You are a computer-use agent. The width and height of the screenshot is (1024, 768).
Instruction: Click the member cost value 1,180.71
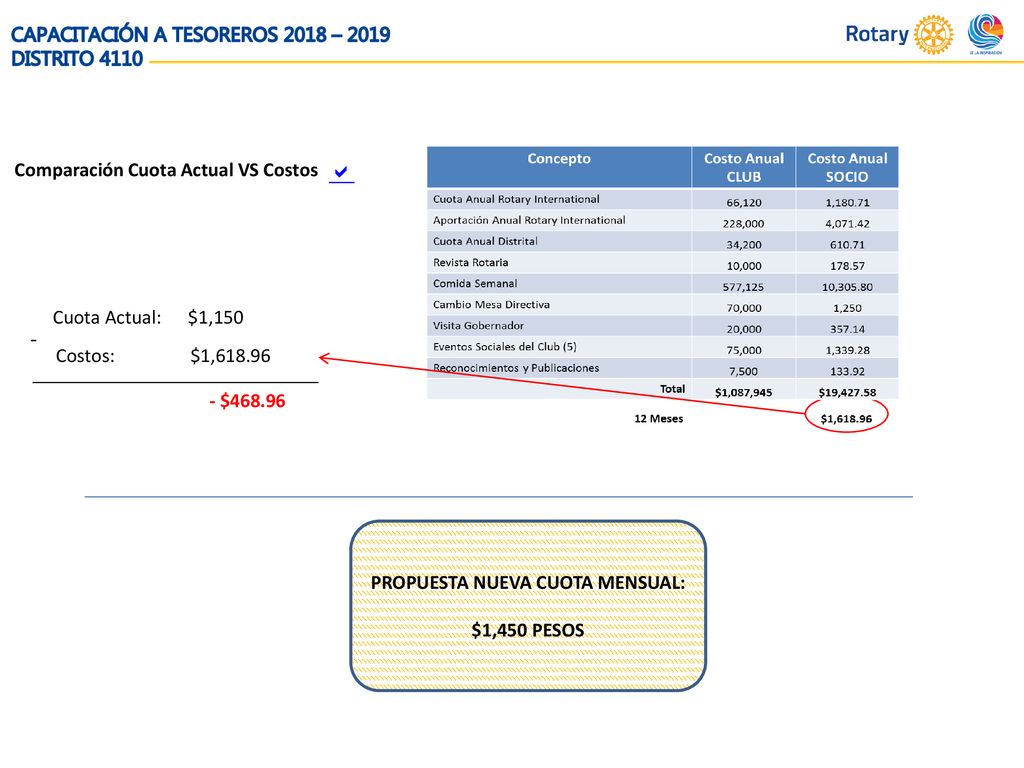[847, 202]
